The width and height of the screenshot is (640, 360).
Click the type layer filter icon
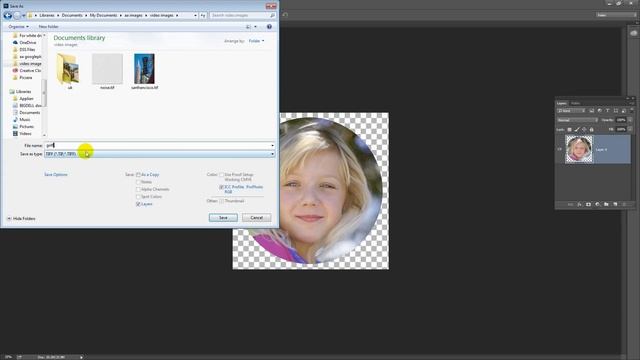[x=607, y=111]
